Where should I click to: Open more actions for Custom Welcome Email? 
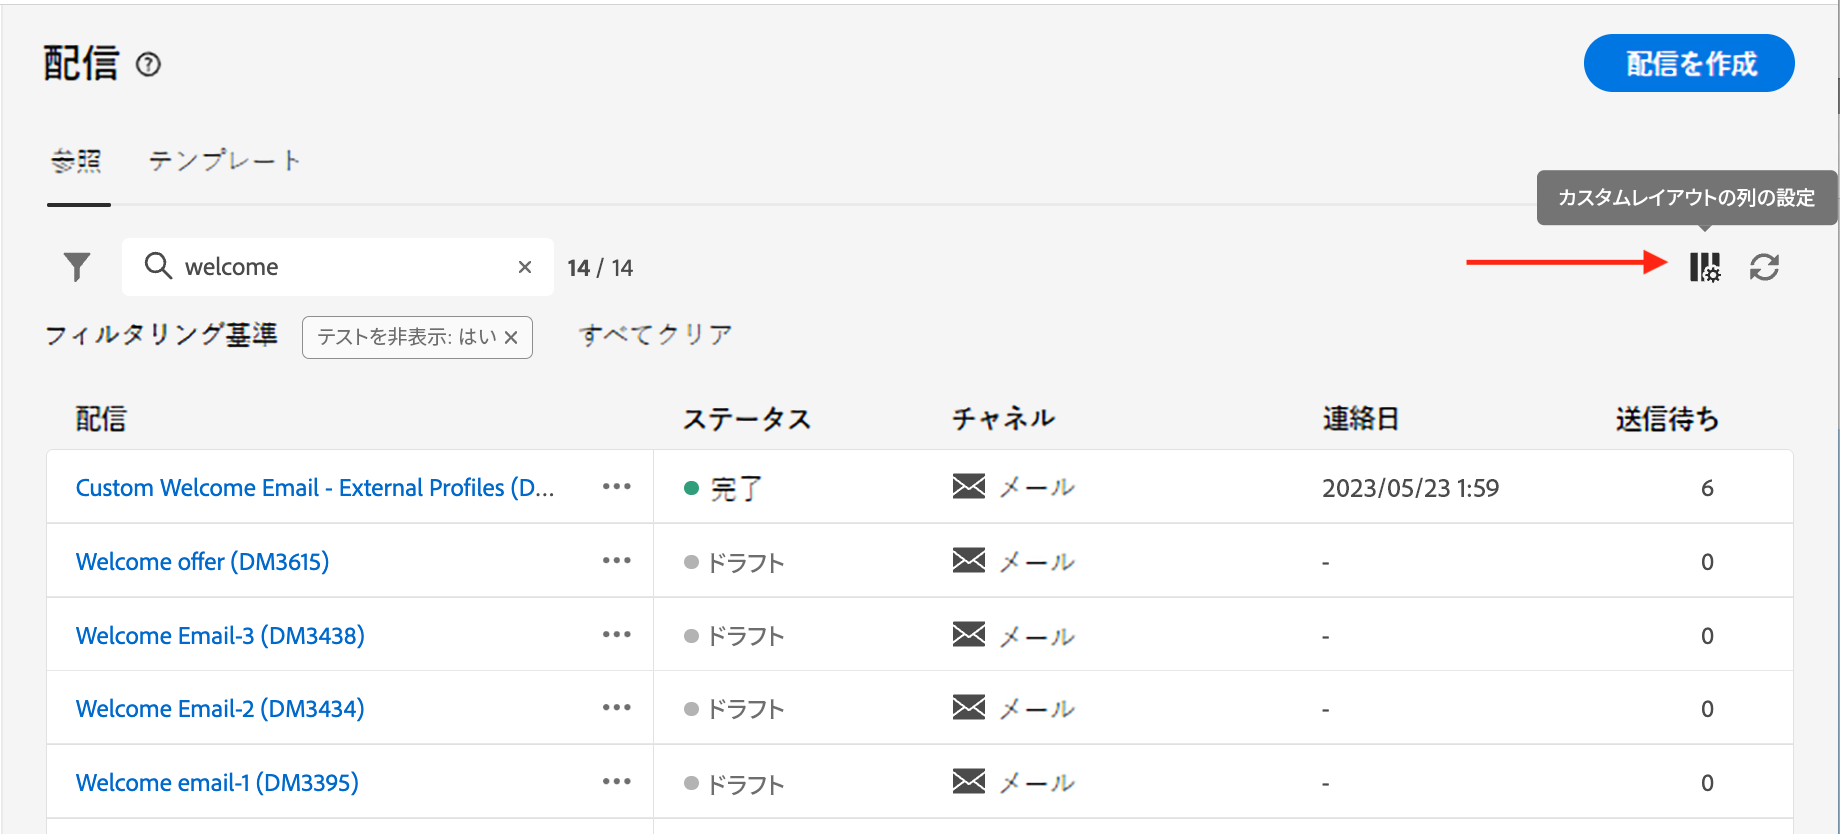click(x=617, y=487)
